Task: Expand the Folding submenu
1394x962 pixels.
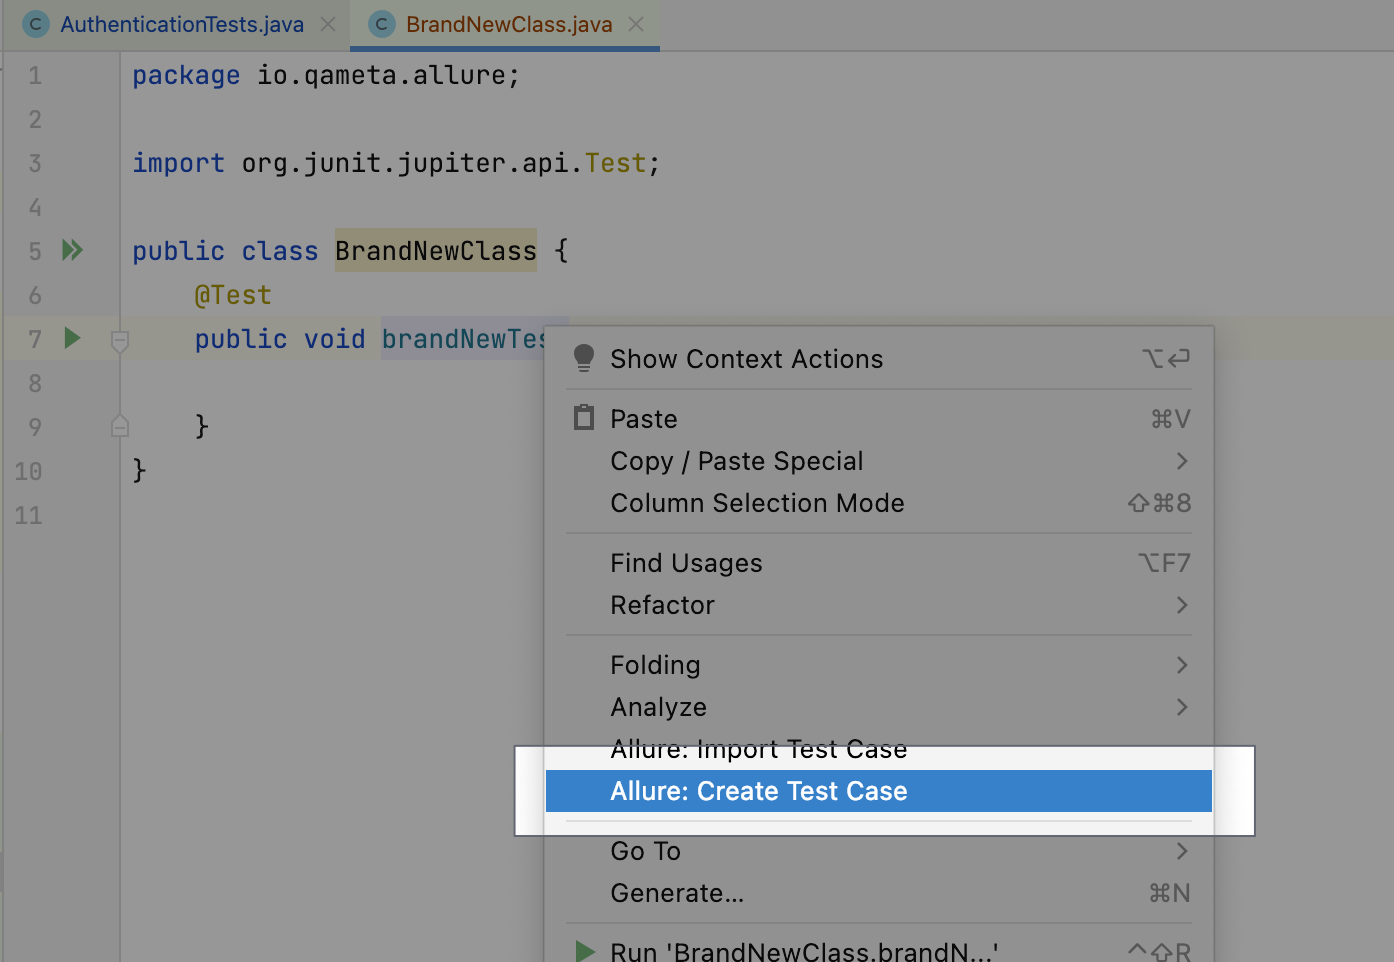Action: pyautogui.click(x=655, y=664)
